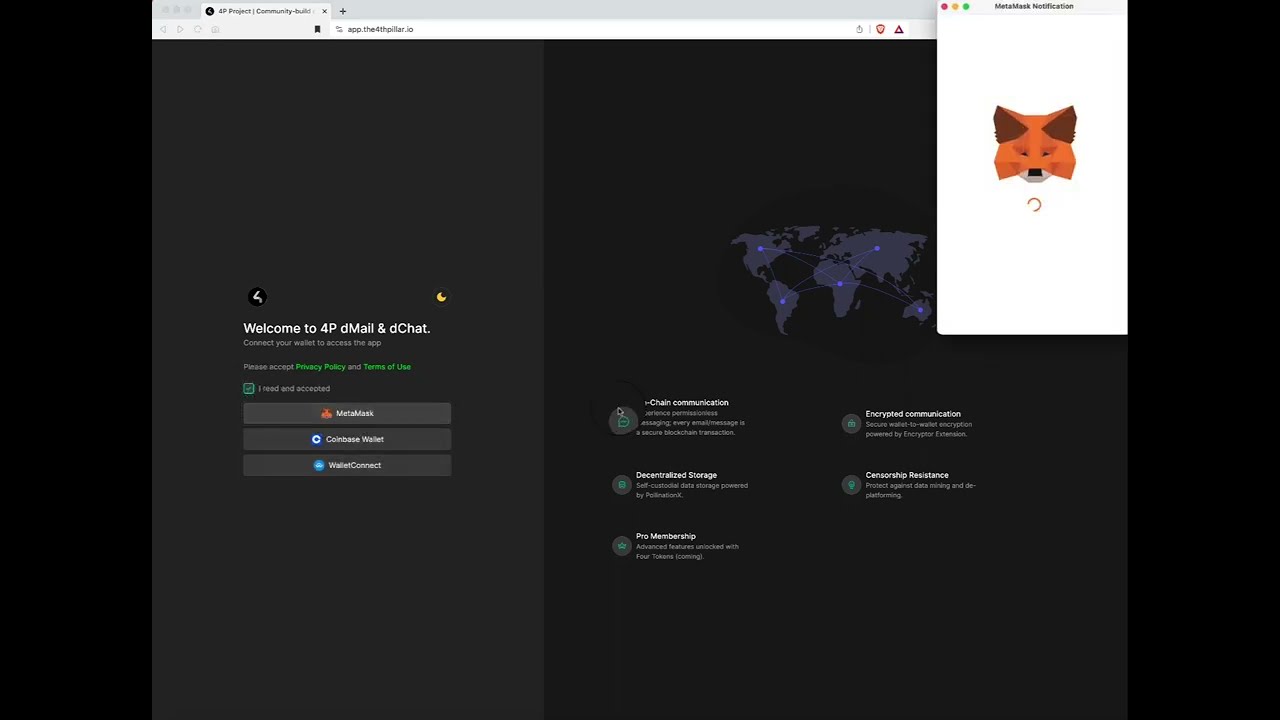Uncheck the 'I read and accepted' checkbox
1280x720 pixels.
pos(249,388)
